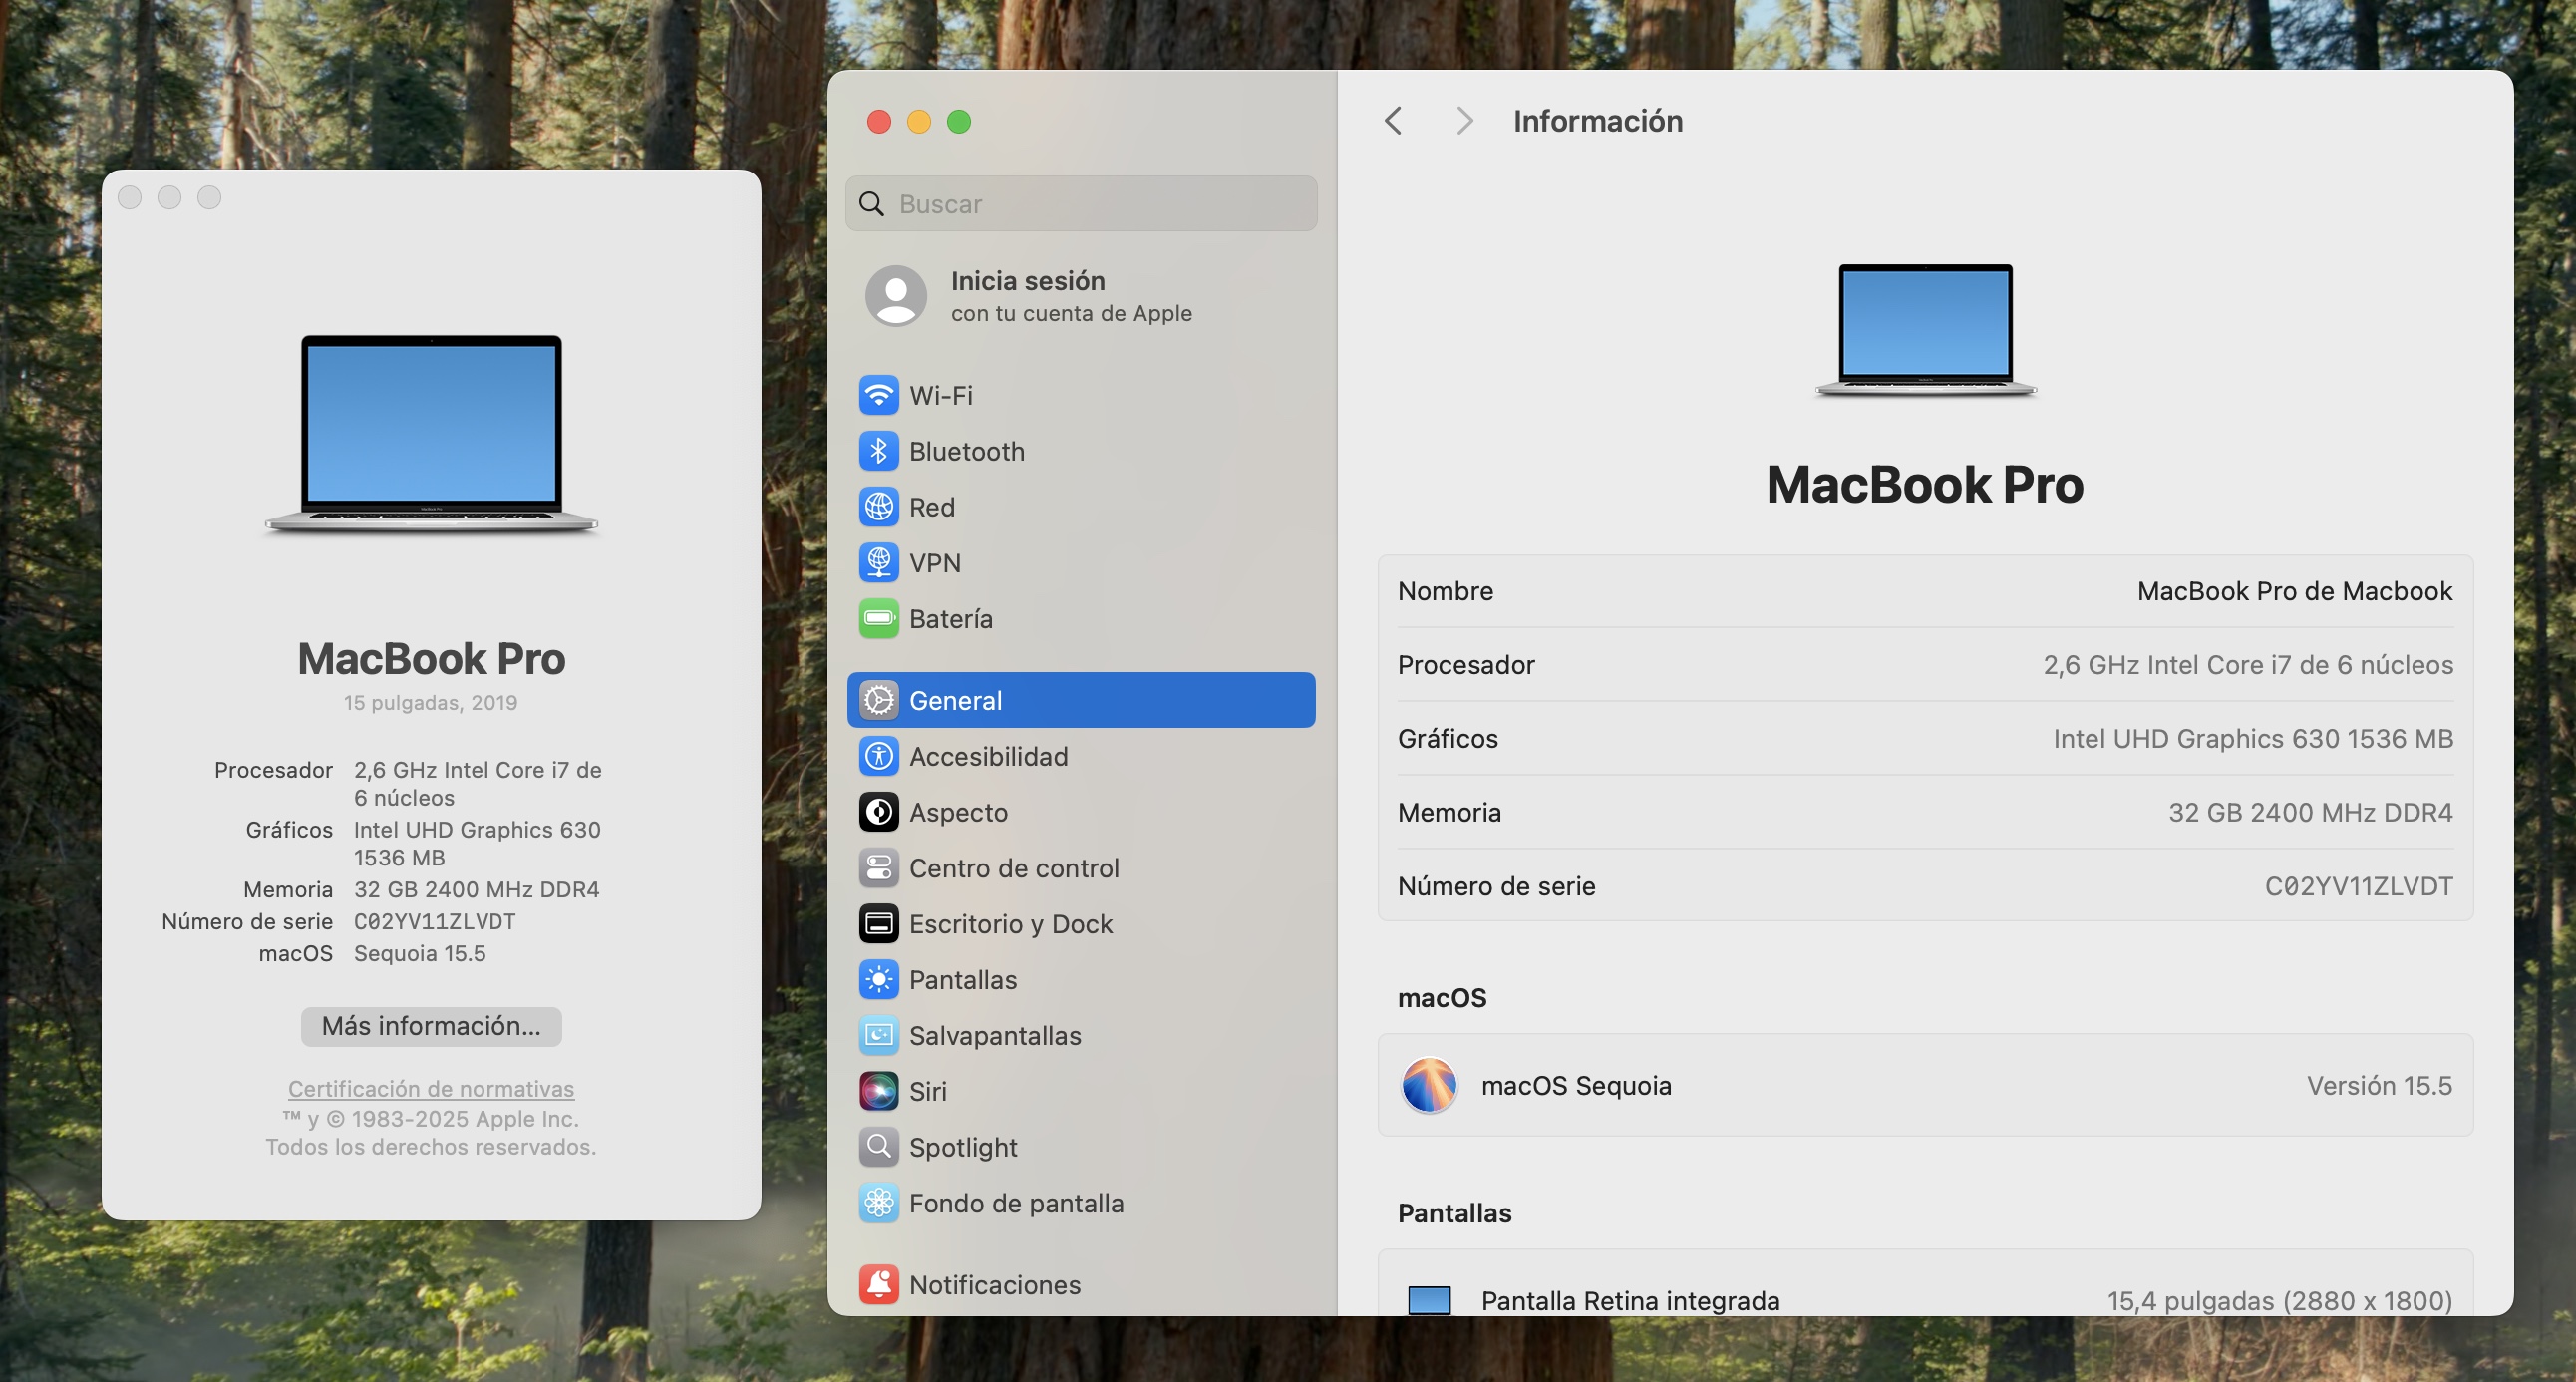Click the Número de serie label in Información
Screen dimensions: 2576x1382
[1496, 886]
